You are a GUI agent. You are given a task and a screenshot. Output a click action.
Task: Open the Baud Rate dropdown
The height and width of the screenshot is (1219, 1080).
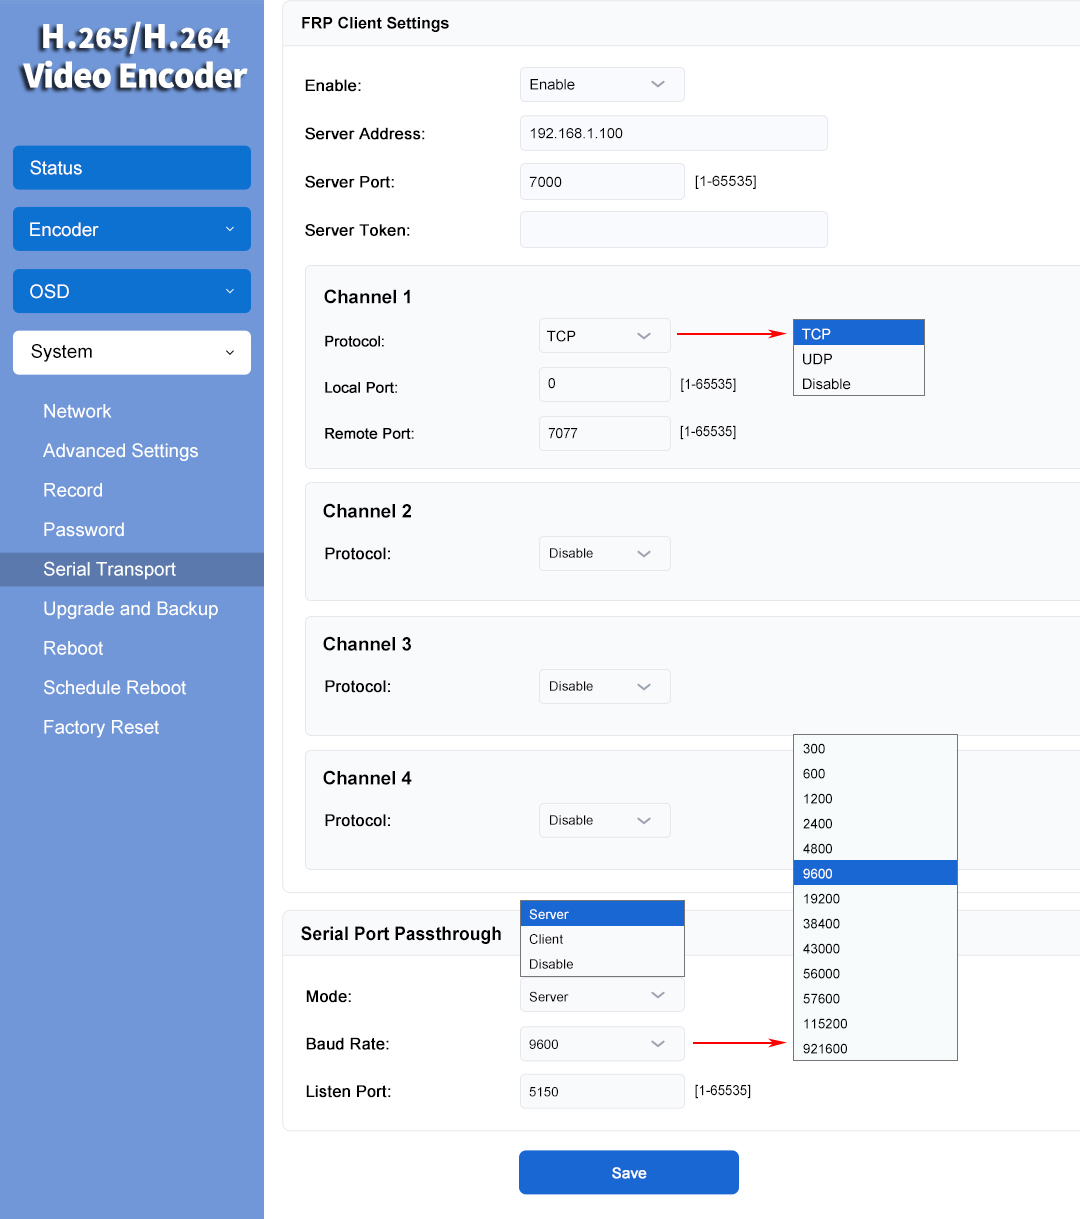(602, 1043)
